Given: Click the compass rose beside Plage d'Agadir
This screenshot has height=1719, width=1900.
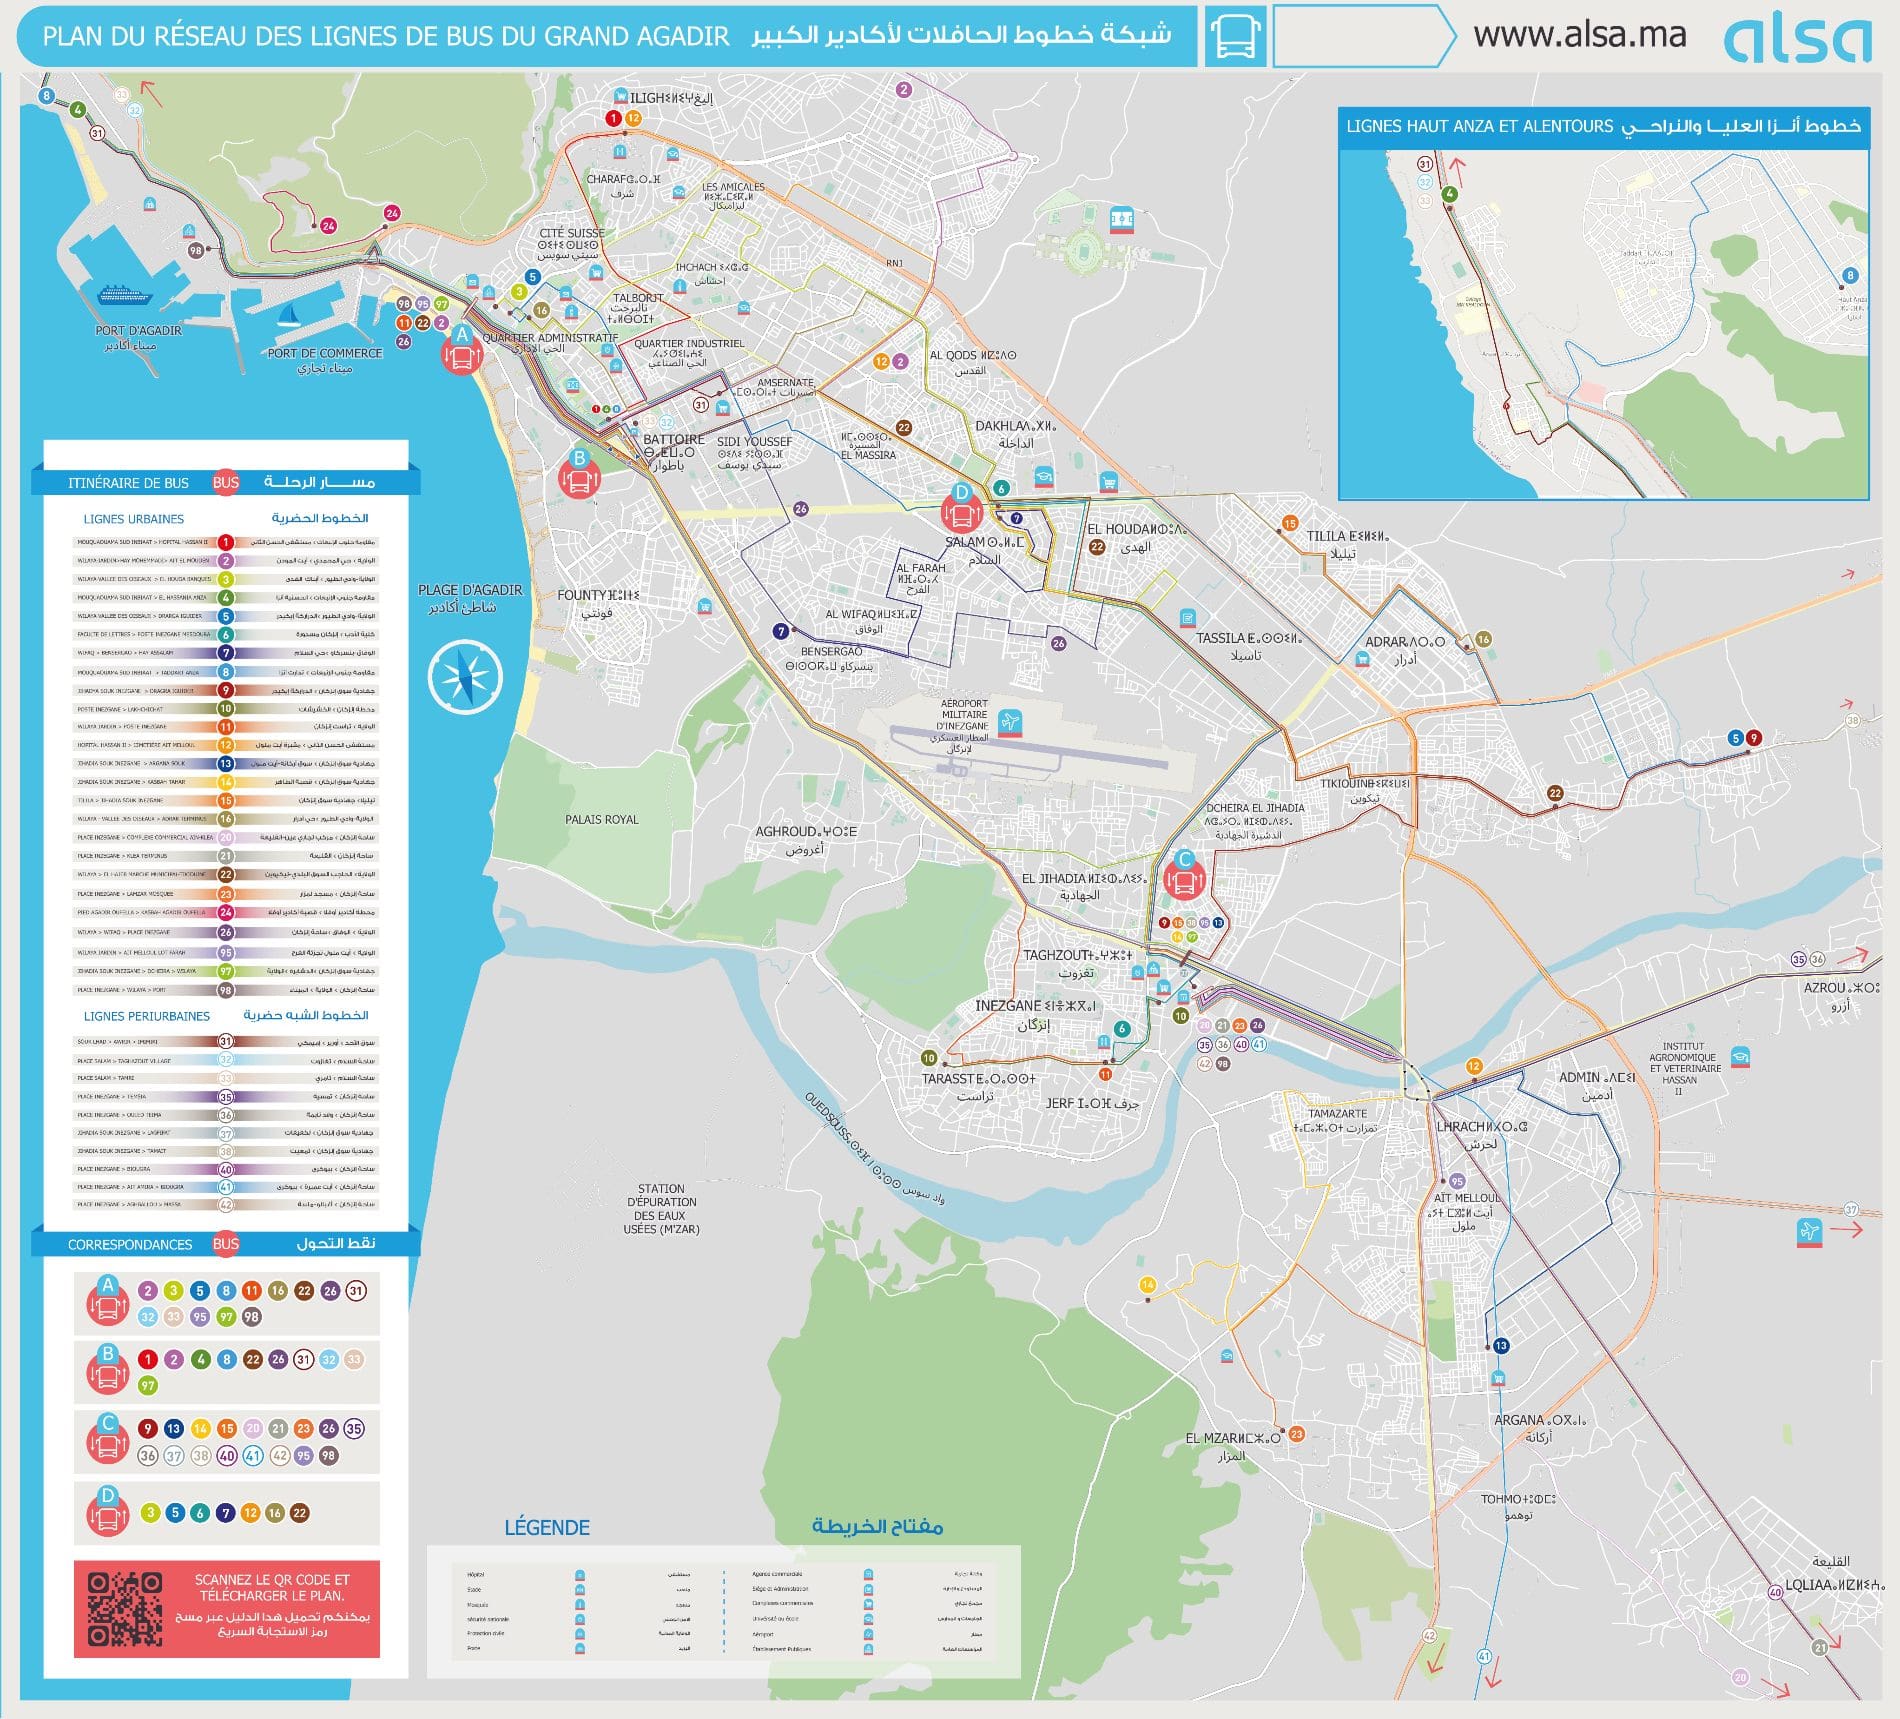Looking at the screenshot, I should click(x=464, y=679).
